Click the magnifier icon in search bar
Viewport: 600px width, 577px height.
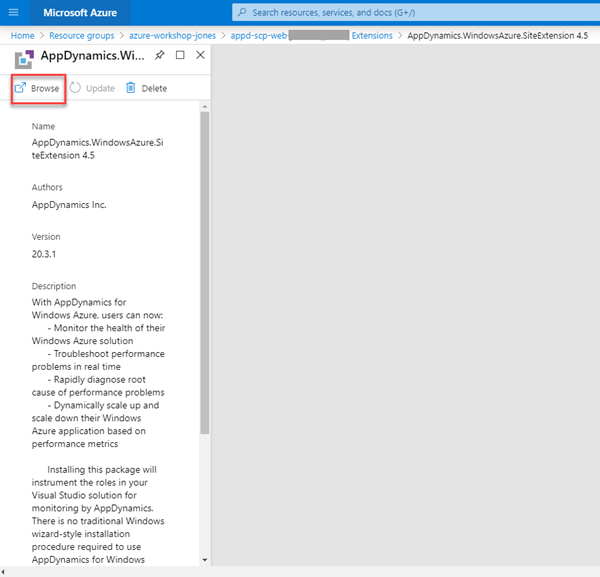coord(243,13)
